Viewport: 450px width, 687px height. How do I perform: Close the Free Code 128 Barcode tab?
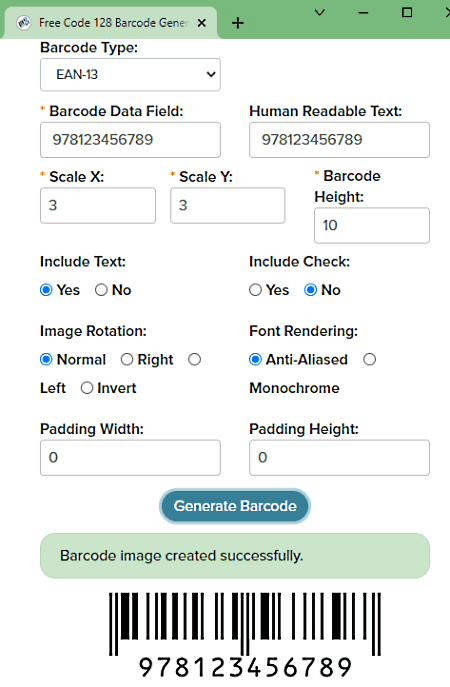click(202, 23)
